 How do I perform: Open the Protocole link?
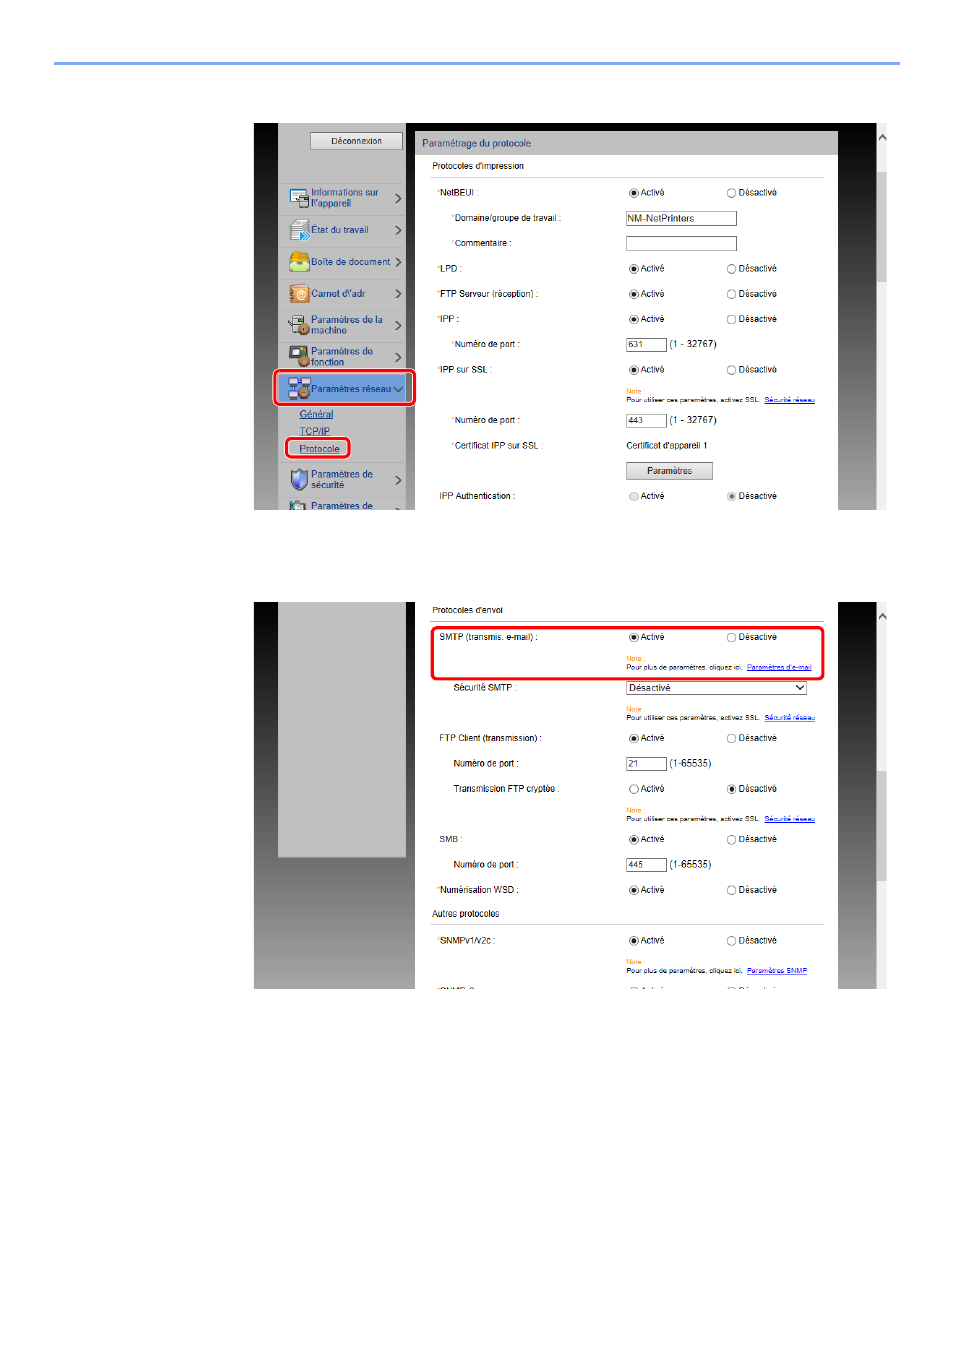coord(319,449)
